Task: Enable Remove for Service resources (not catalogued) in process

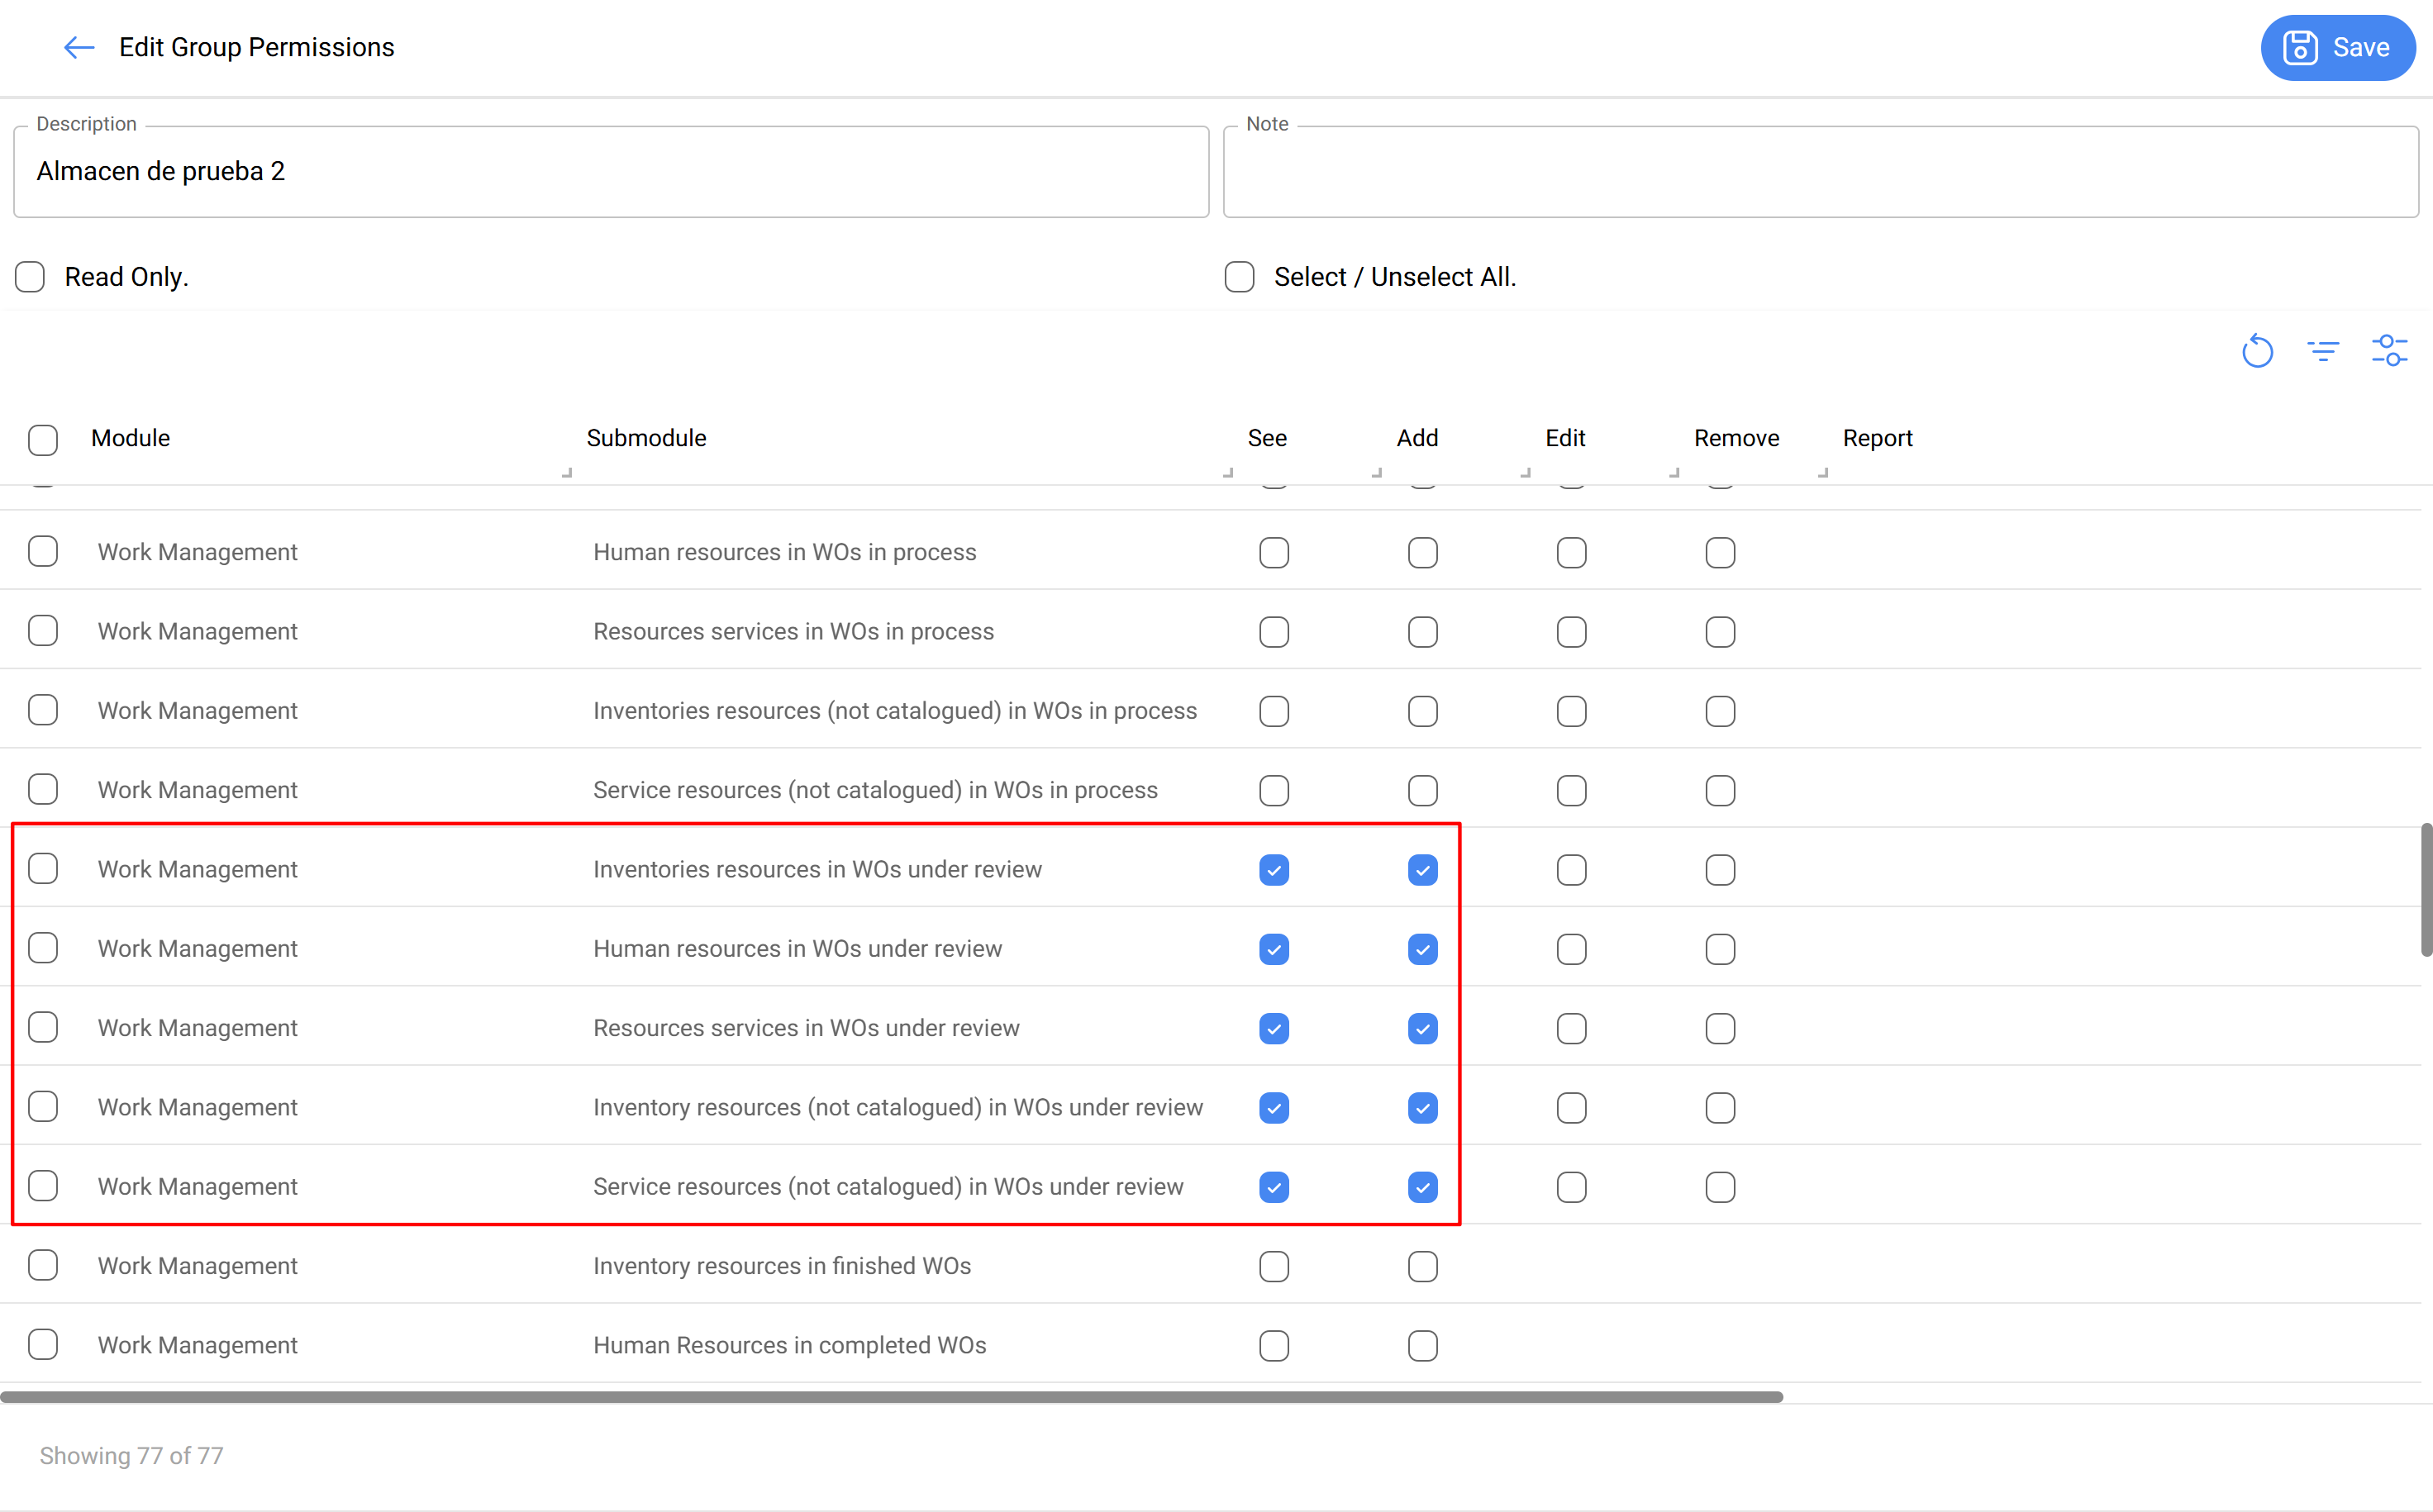Action: [x=1720, y=791]
